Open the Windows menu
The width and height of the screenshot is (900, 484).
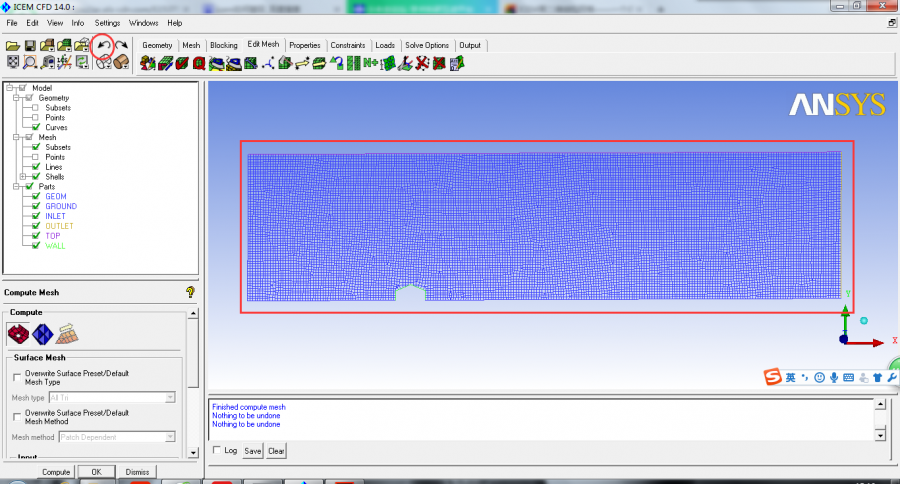(143, 23)
